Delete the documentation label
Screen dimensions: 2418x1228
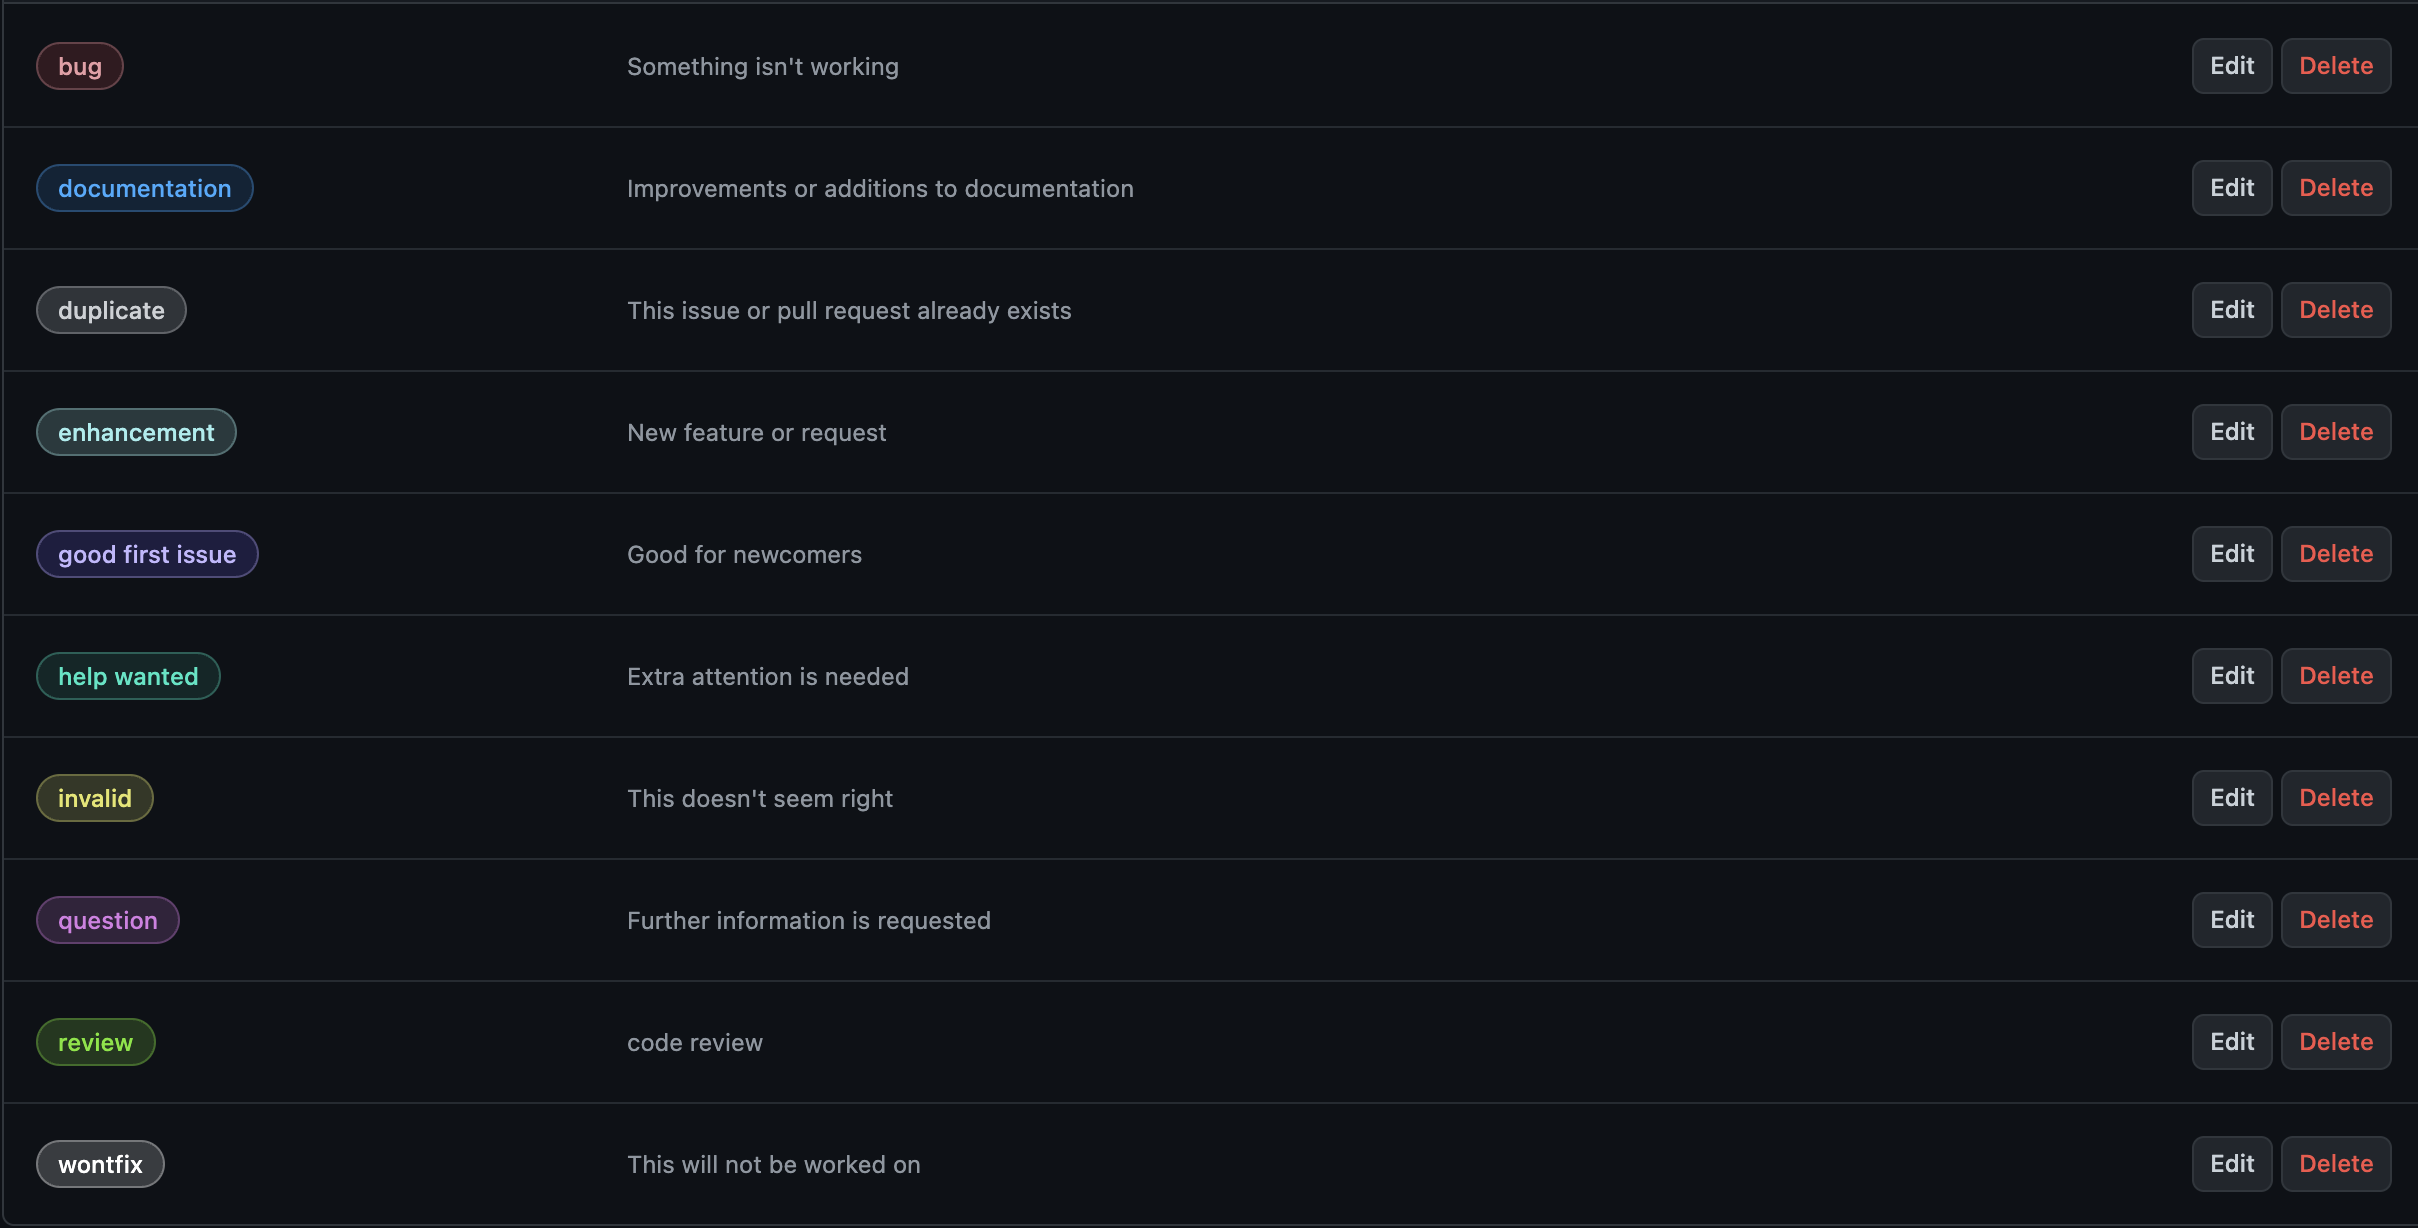2336,188
